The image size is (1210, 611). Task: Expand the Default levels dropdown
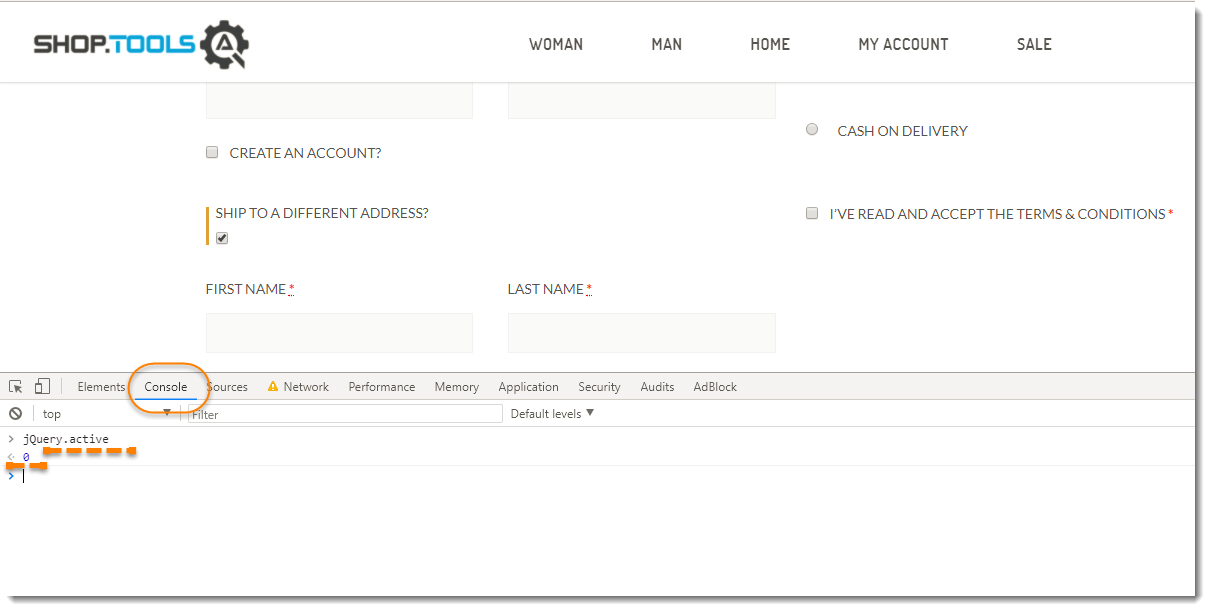click(x=552, y=414)
